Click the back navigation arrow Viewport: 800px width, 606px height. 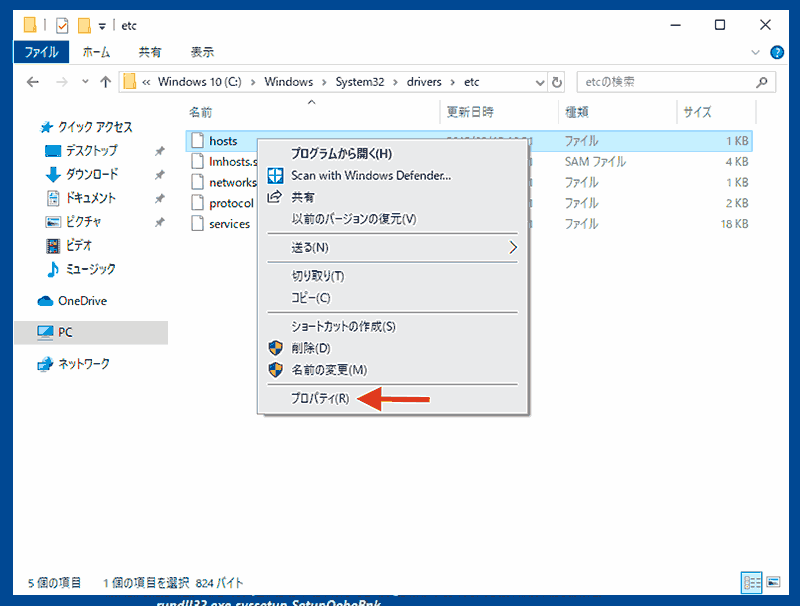tap(32, 81)
